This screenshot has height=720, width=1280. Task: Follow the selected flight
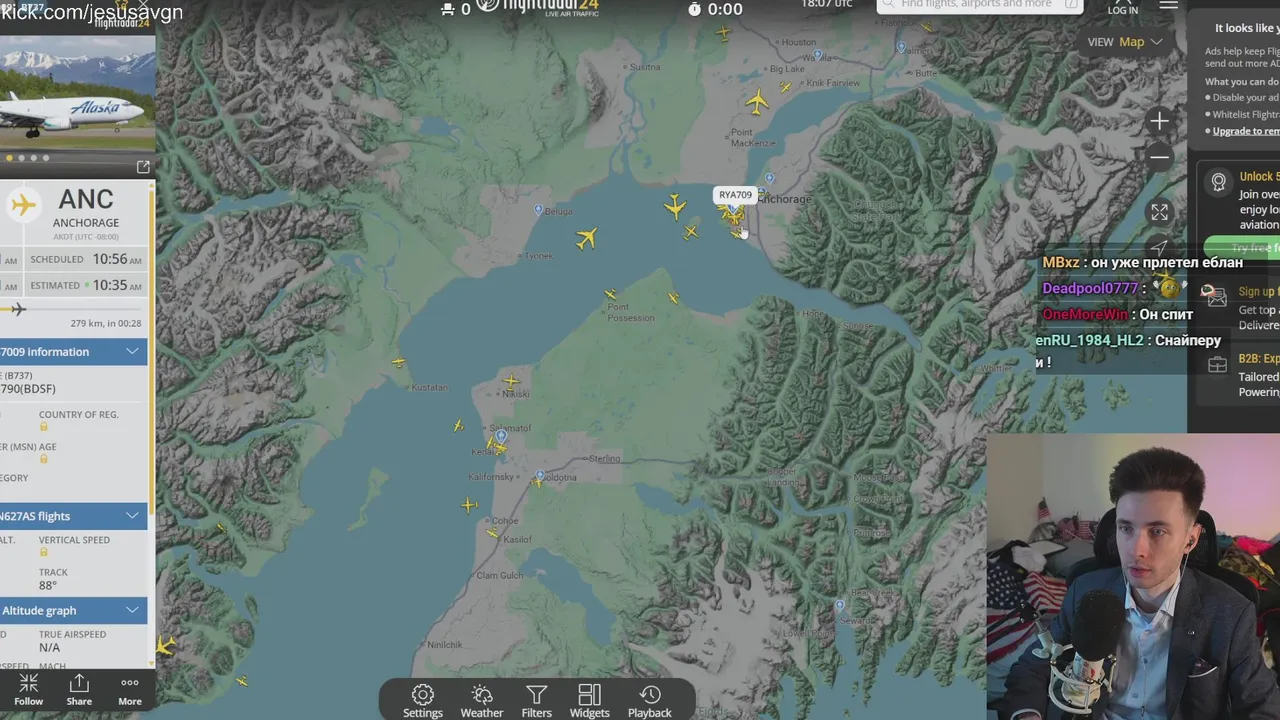pos(29,689)
